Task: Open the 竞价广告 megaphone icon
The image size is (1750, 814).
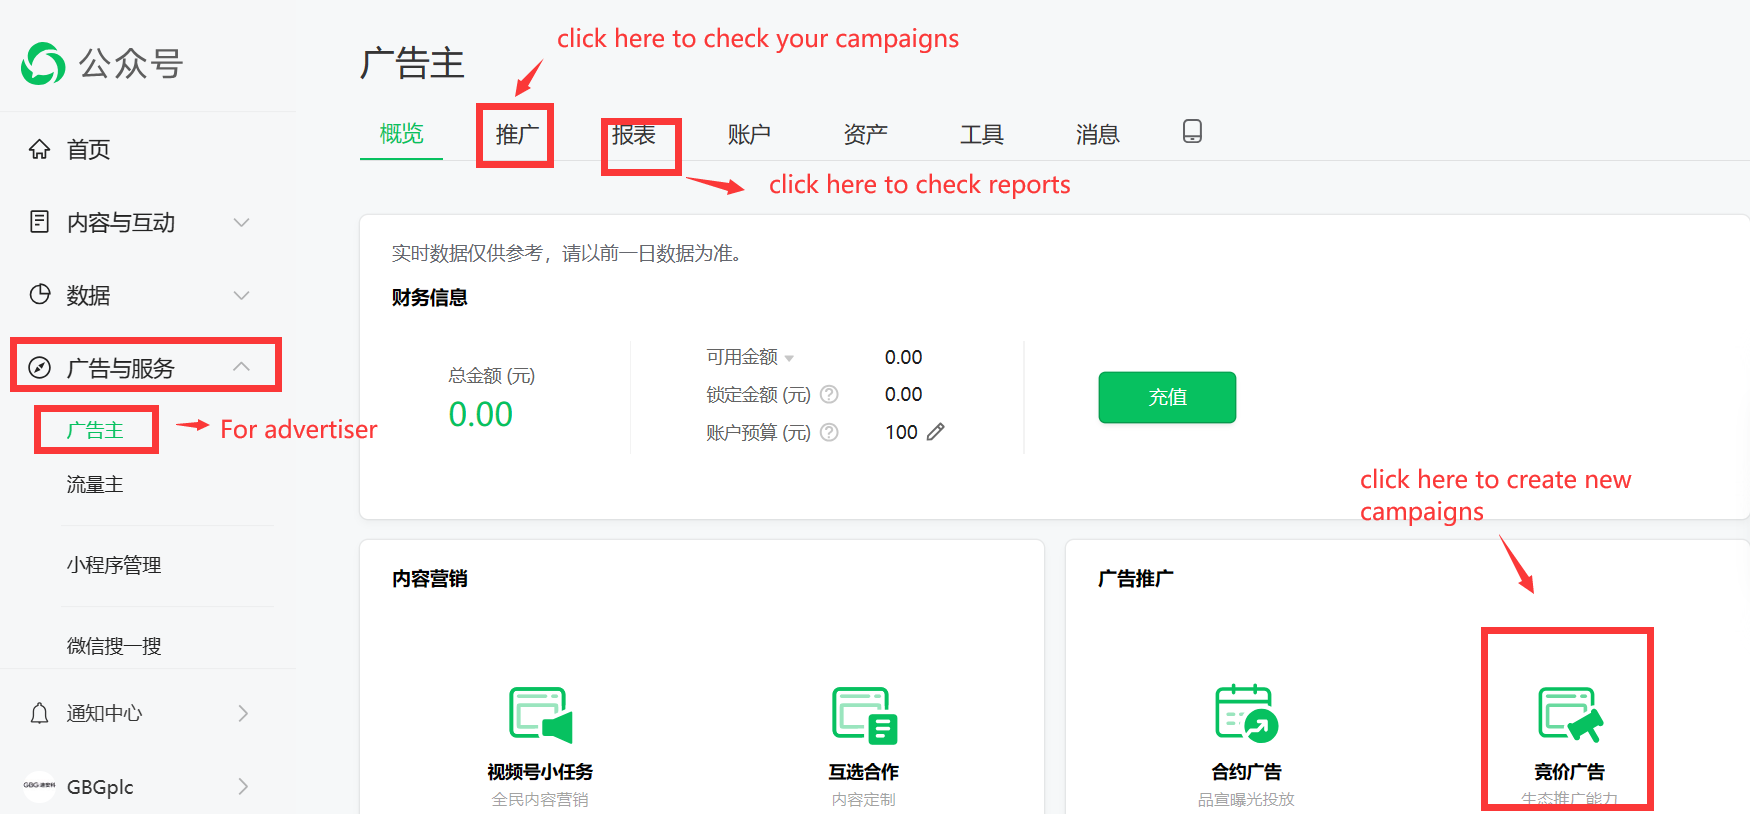Action: pos(1570,715)
